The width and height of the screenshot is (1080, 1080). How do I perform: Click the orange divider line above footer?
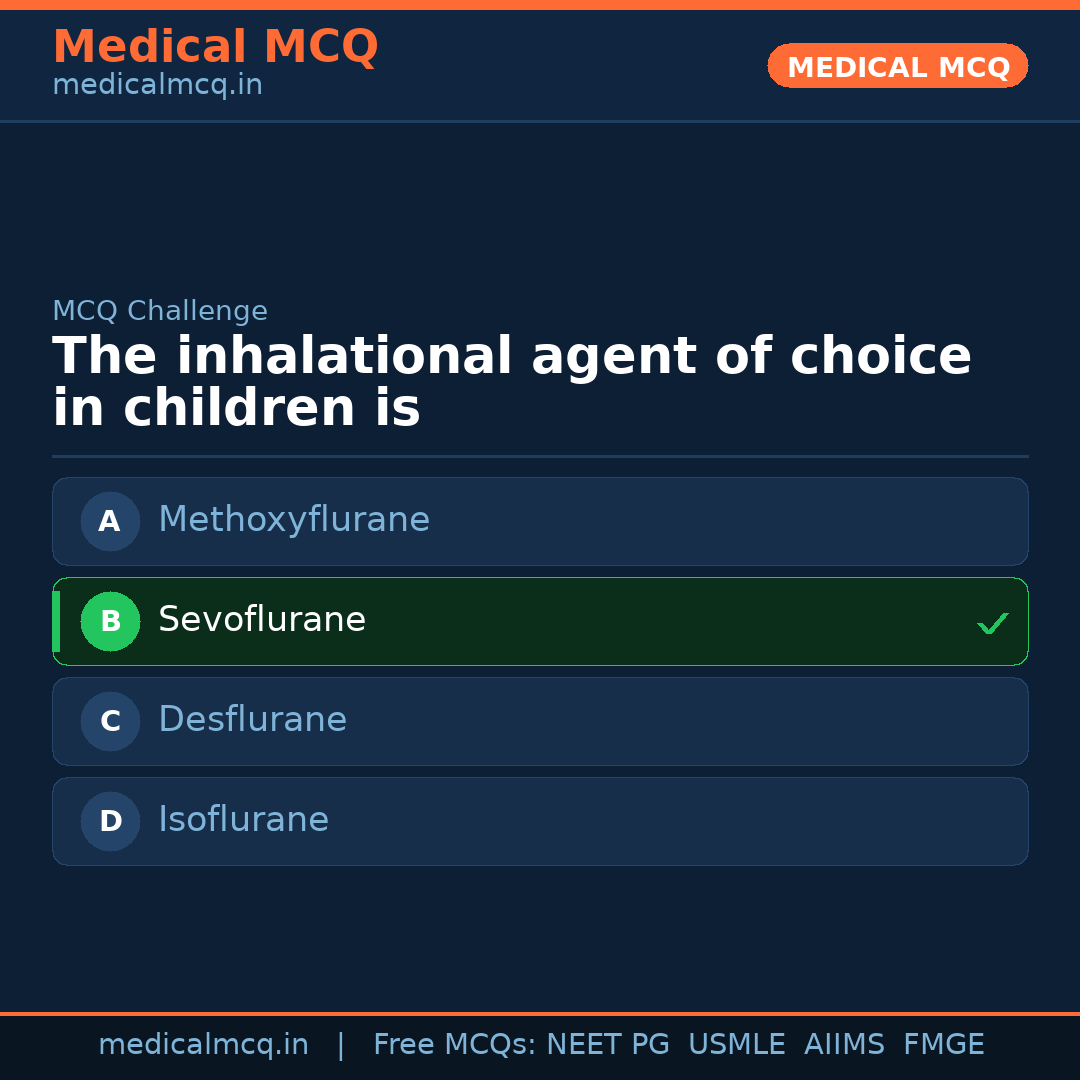tap(540, 1013)
